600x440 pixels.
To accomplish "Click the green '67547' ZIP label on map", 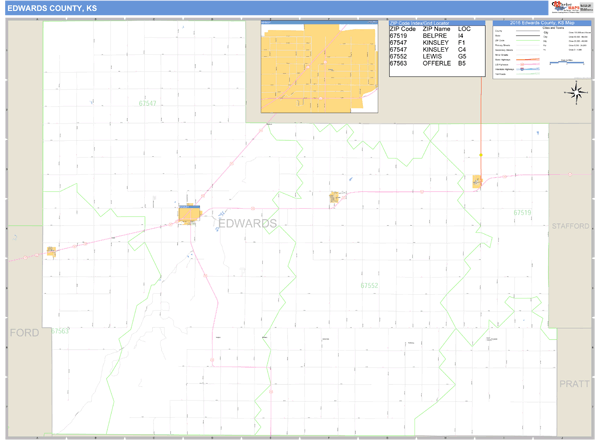I will tap(147, 103).
